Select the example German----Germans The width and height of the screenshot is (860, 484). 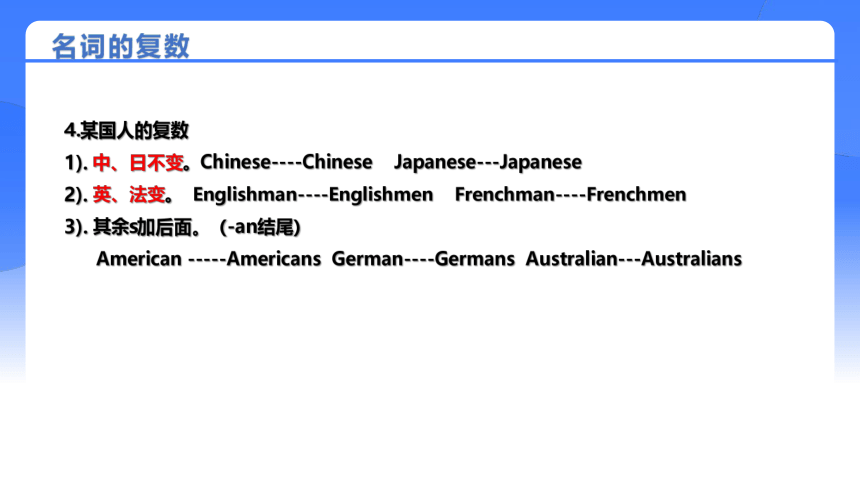click(x=423, y=258)
